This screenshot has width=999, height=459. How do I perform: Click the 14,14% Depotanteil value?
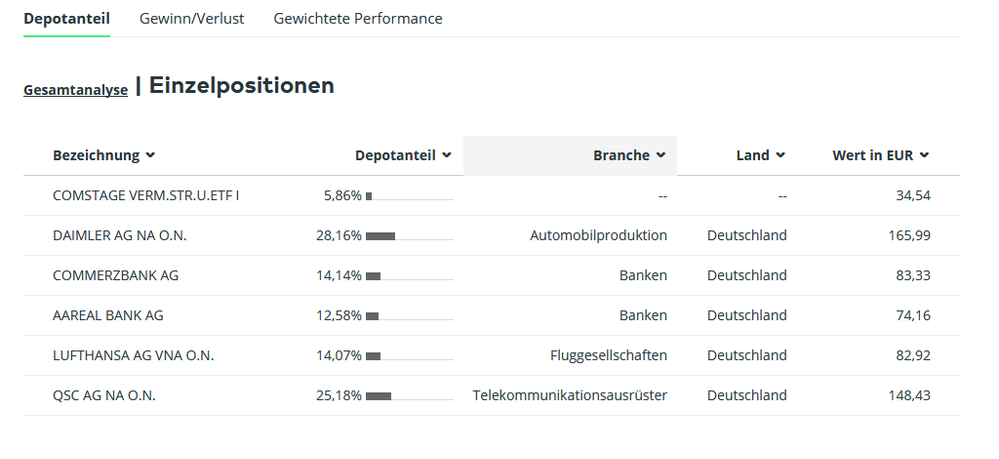point(339,275)
